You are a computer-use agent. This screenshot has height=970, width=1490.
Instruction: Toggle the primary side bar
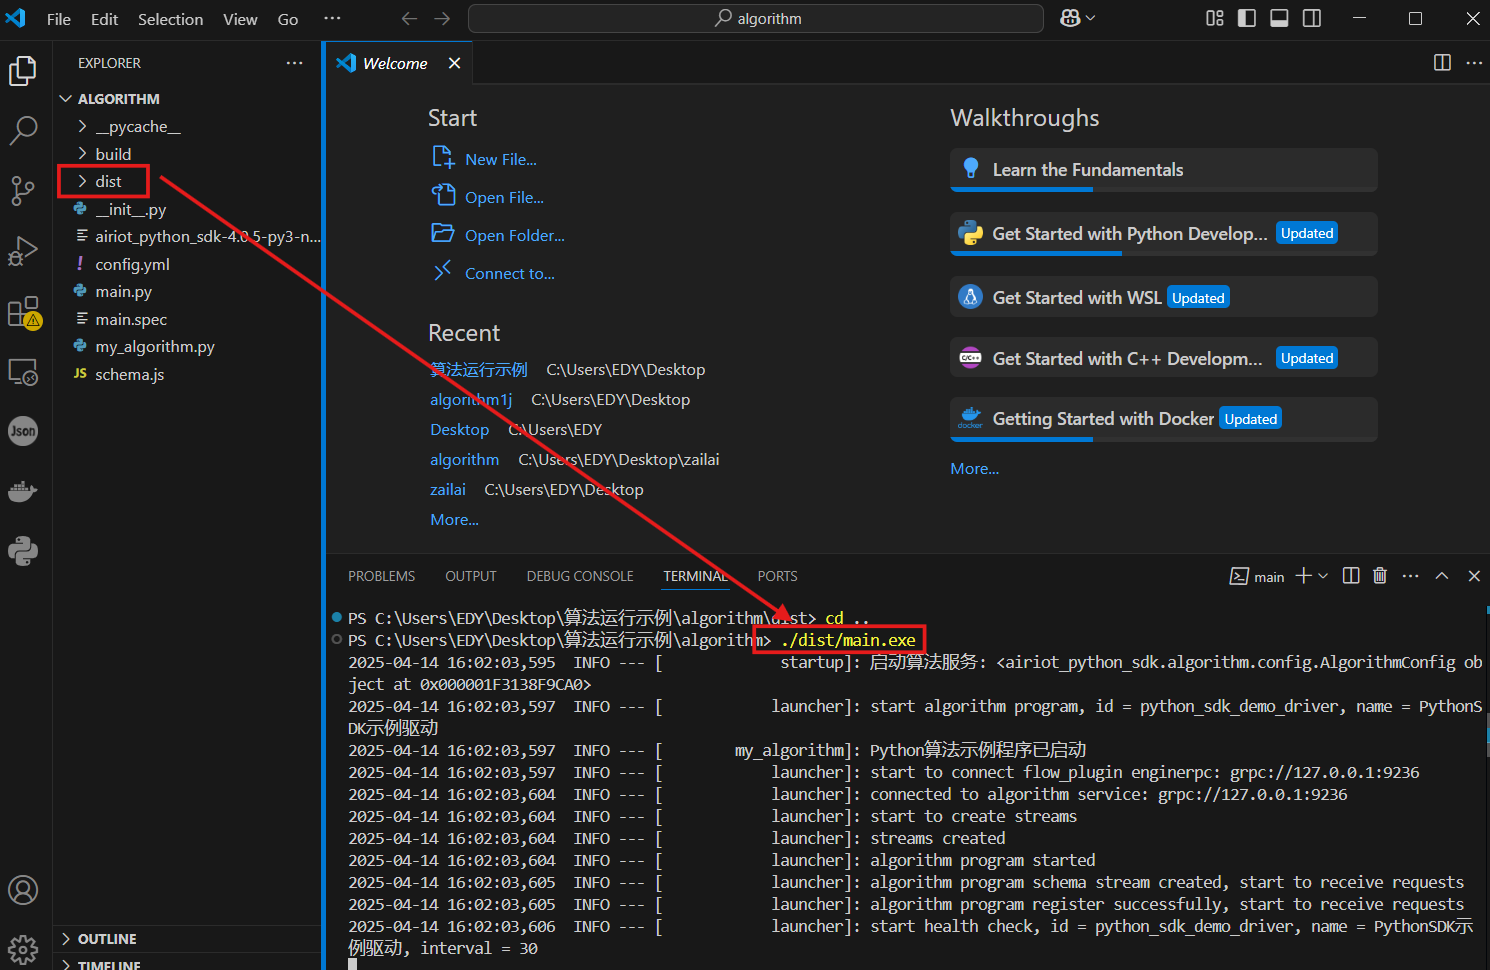1247,18
